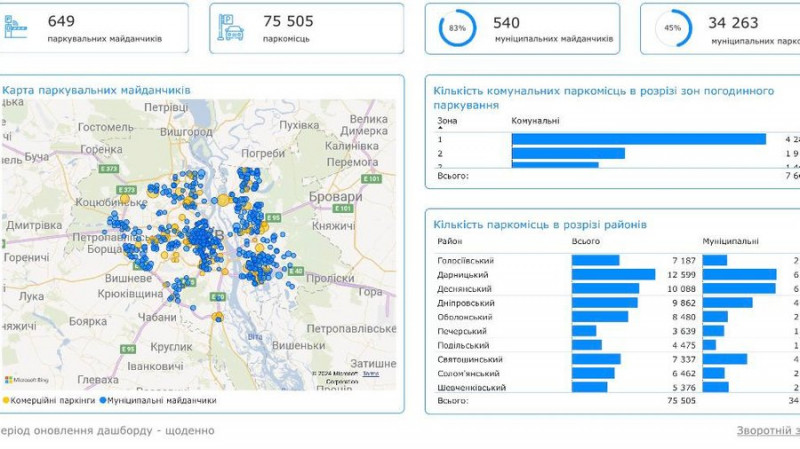Open the Terms link in map copyright
This screenshot has height=449, width=800.
tap(371, 374)
